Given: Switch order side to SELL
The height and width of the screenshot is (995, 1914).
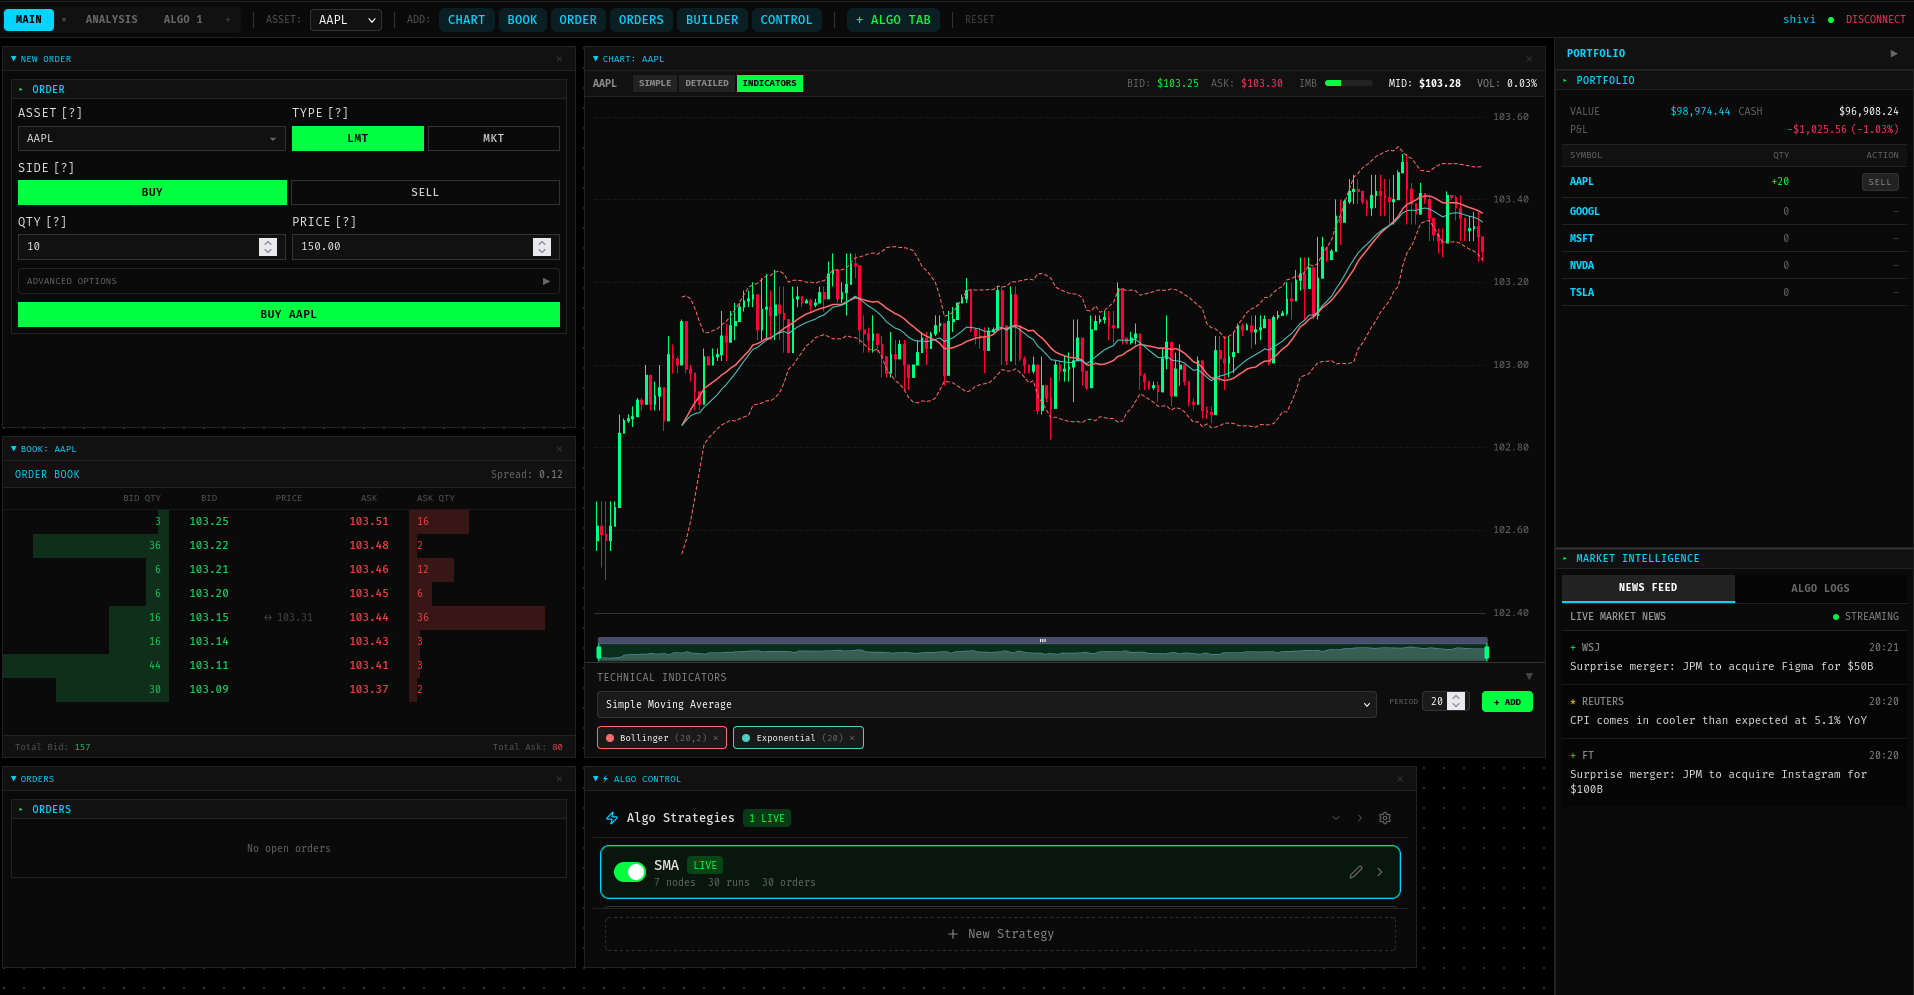Looking at the screenshot, I should tap(424, 192).
